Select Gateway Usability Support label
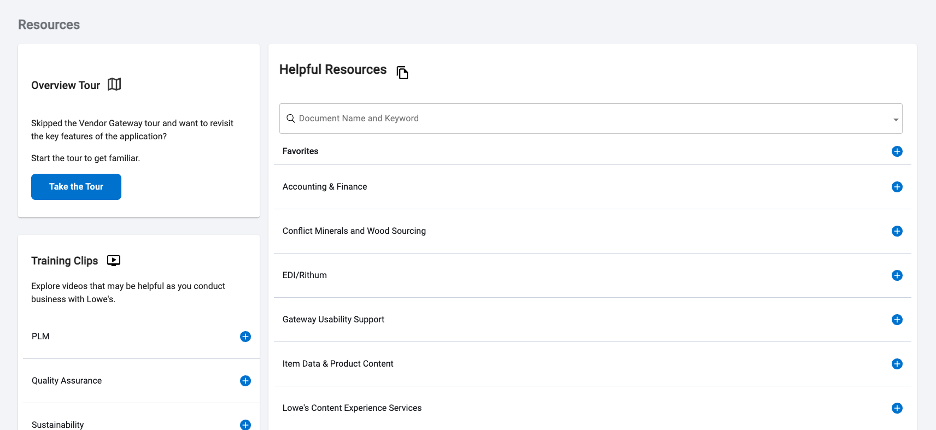Screen dimensions: 936x430 pyautogui.click(x=333, y=320)
